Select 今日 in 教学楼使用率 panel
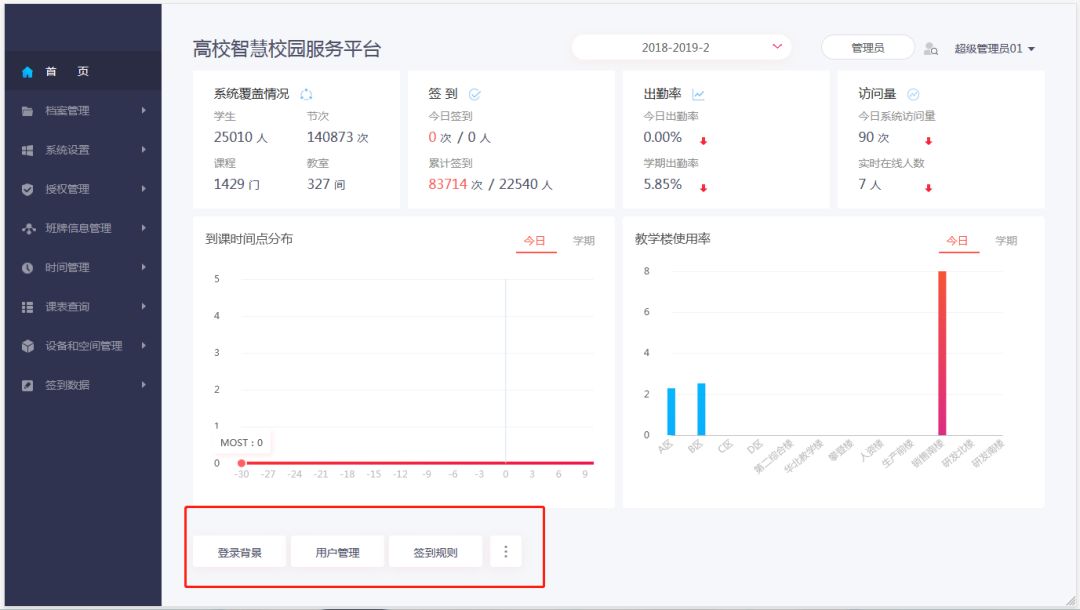This screenshot has height=610, width=1080. (x=957, y=241)
